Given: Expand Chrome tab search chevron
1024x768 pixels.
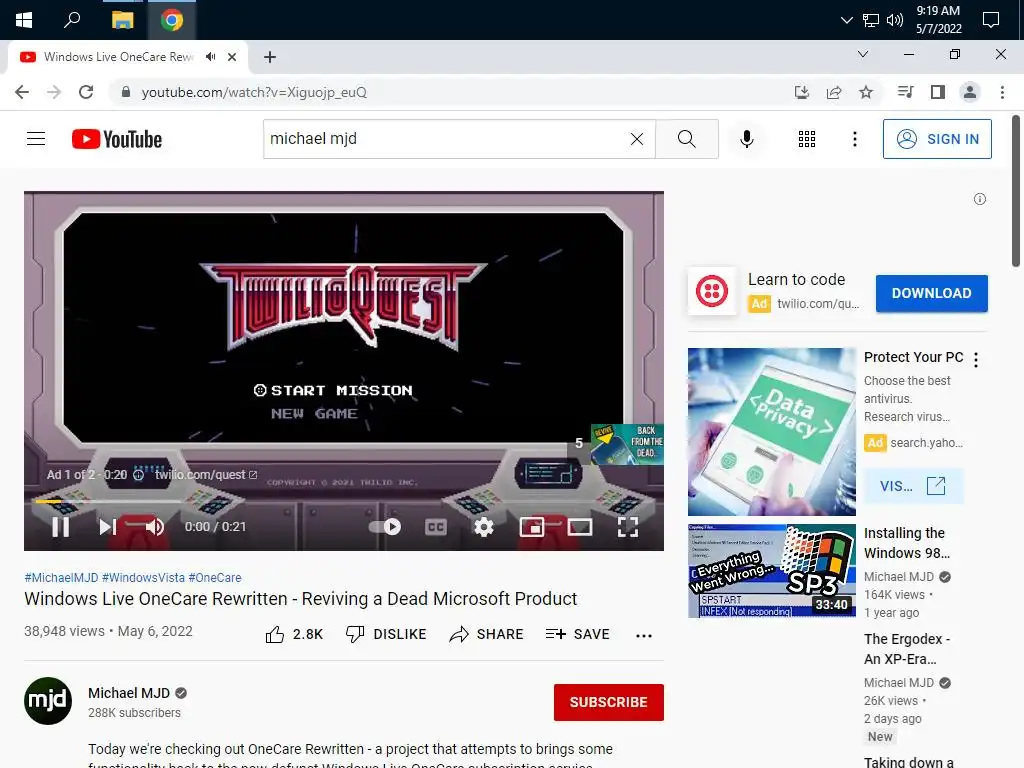Looking at the screenshot, I should 863,54.
